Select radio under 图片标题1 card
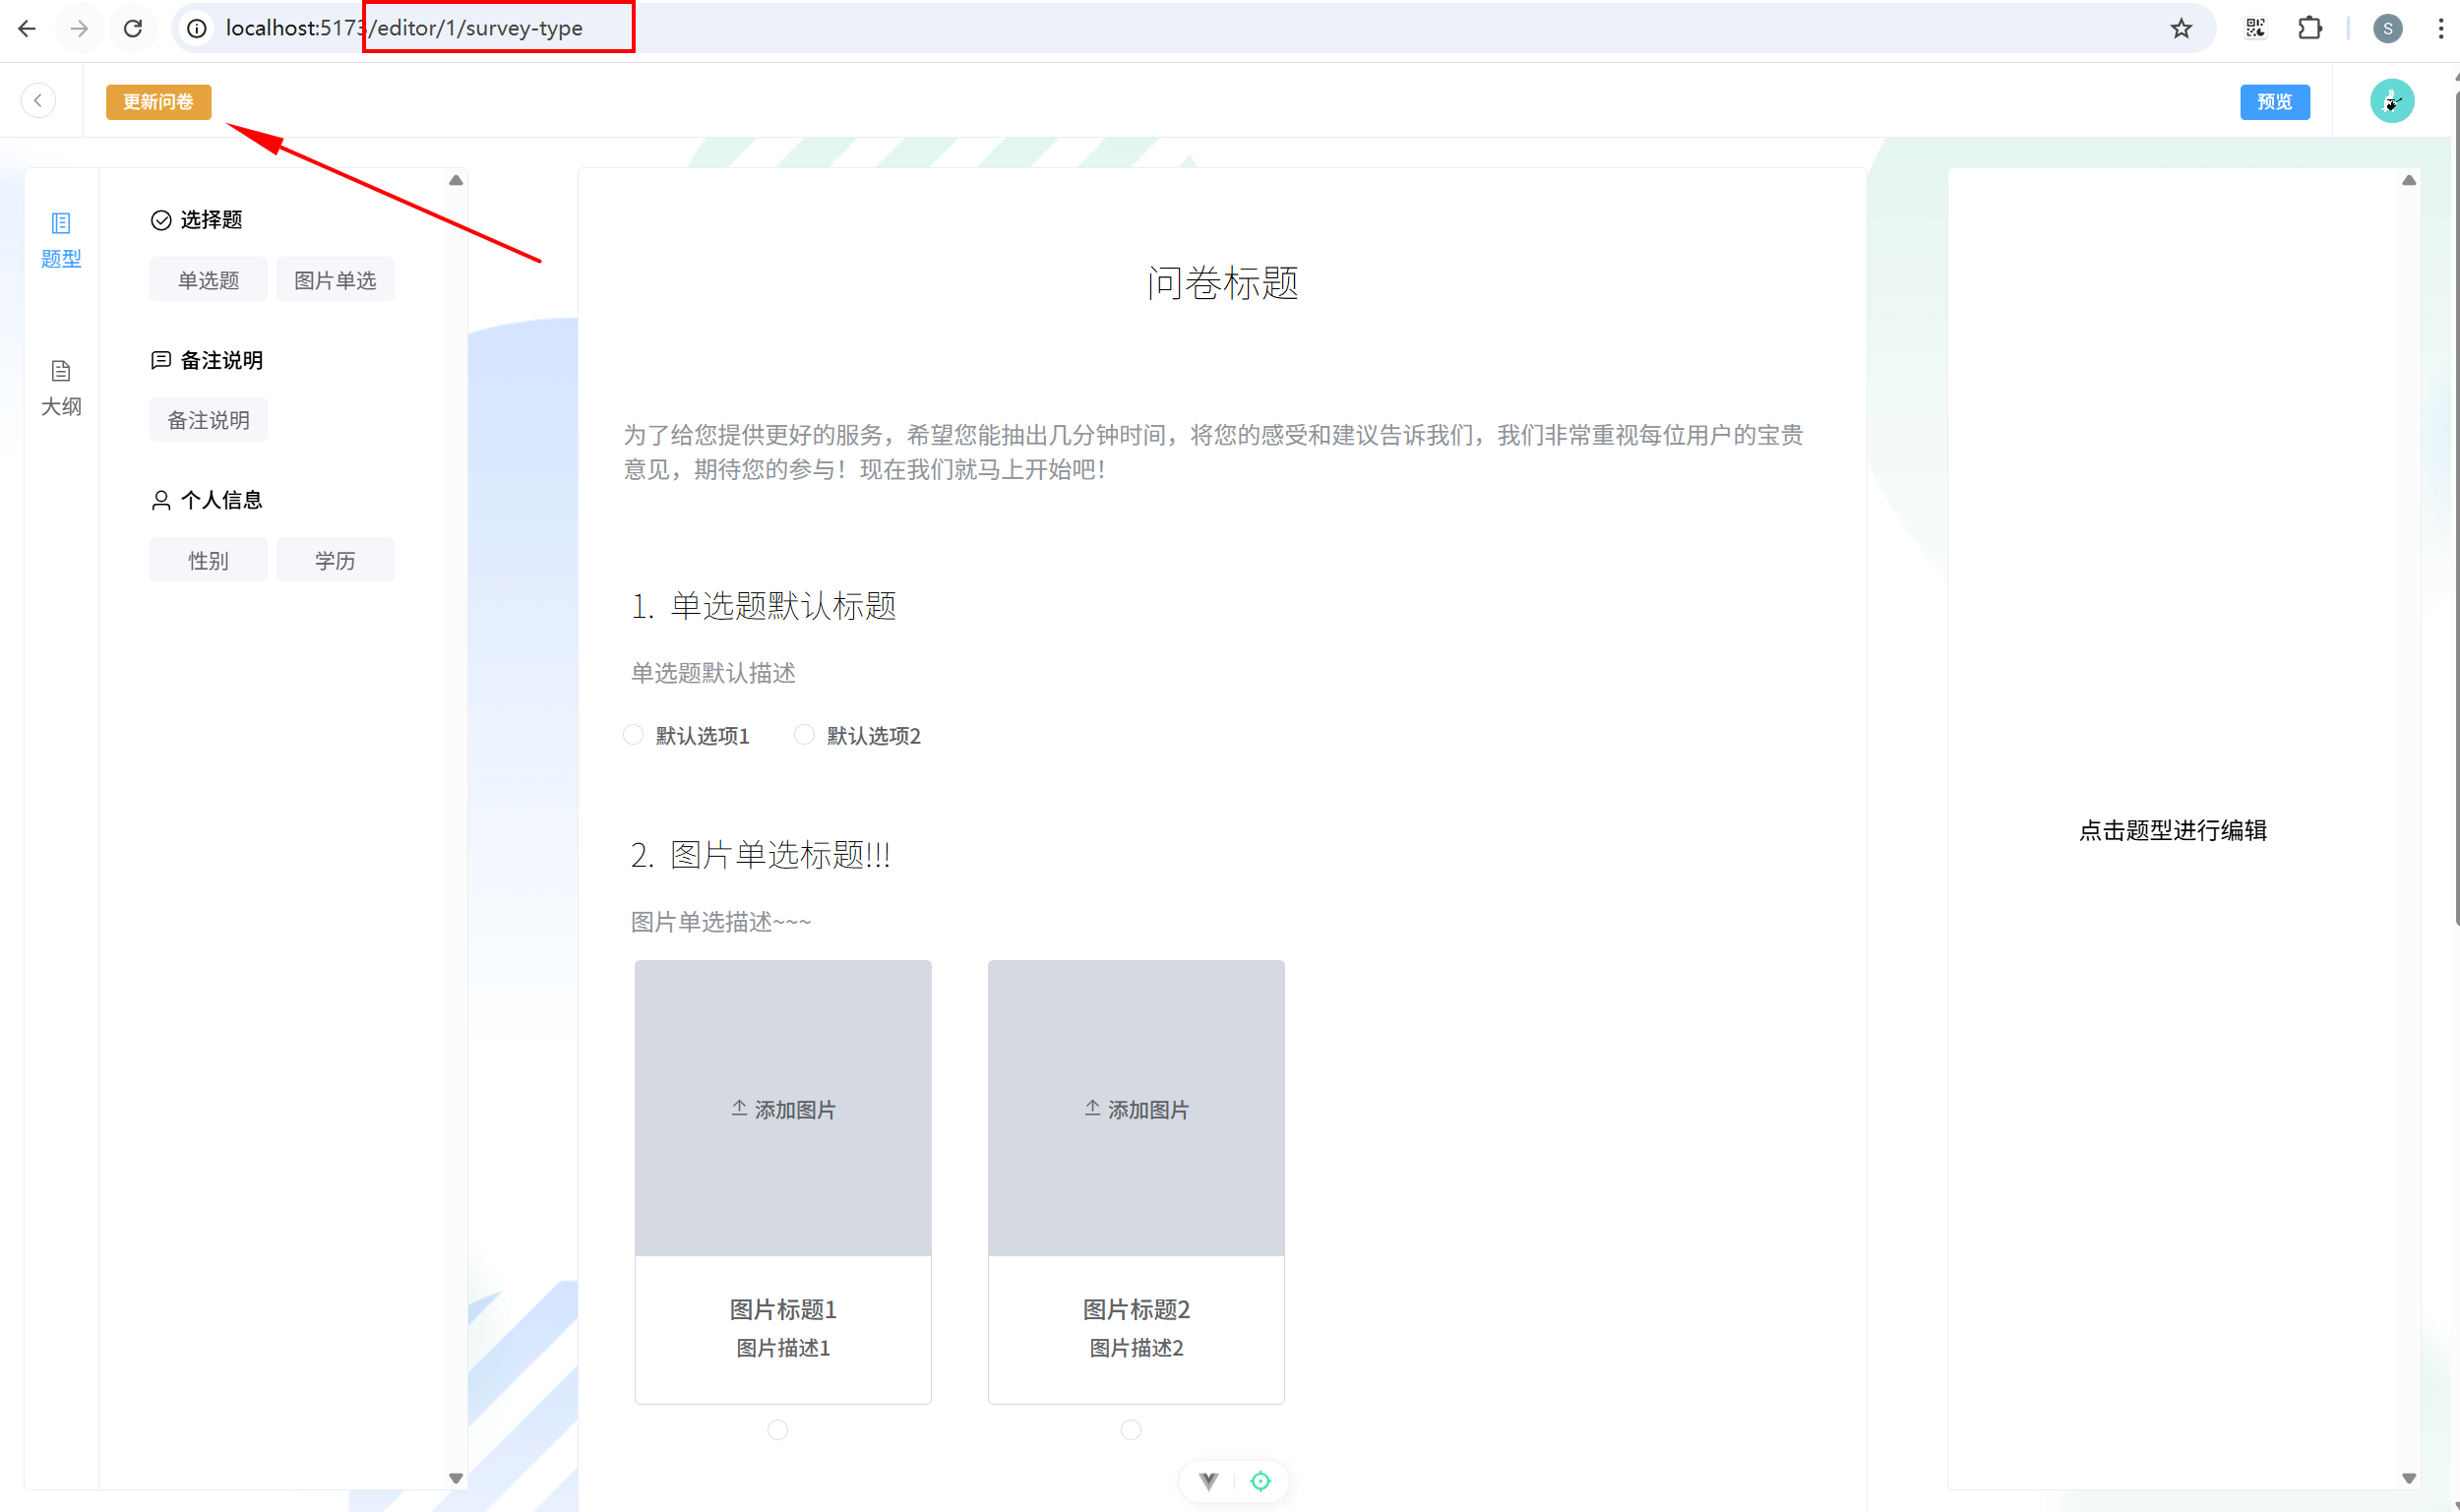Viewport: 2460px width, 1512px height. pos(777,1430)
